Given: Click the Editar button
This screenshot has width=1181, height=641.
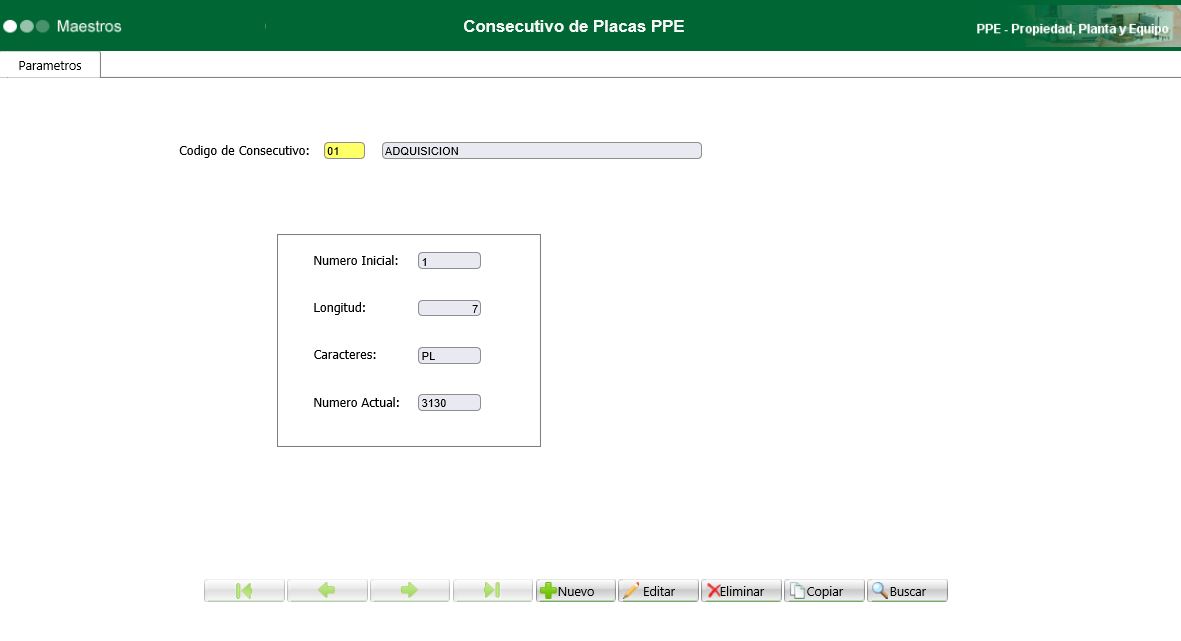Looking at the screenshot, I should [x=658, y=591].
